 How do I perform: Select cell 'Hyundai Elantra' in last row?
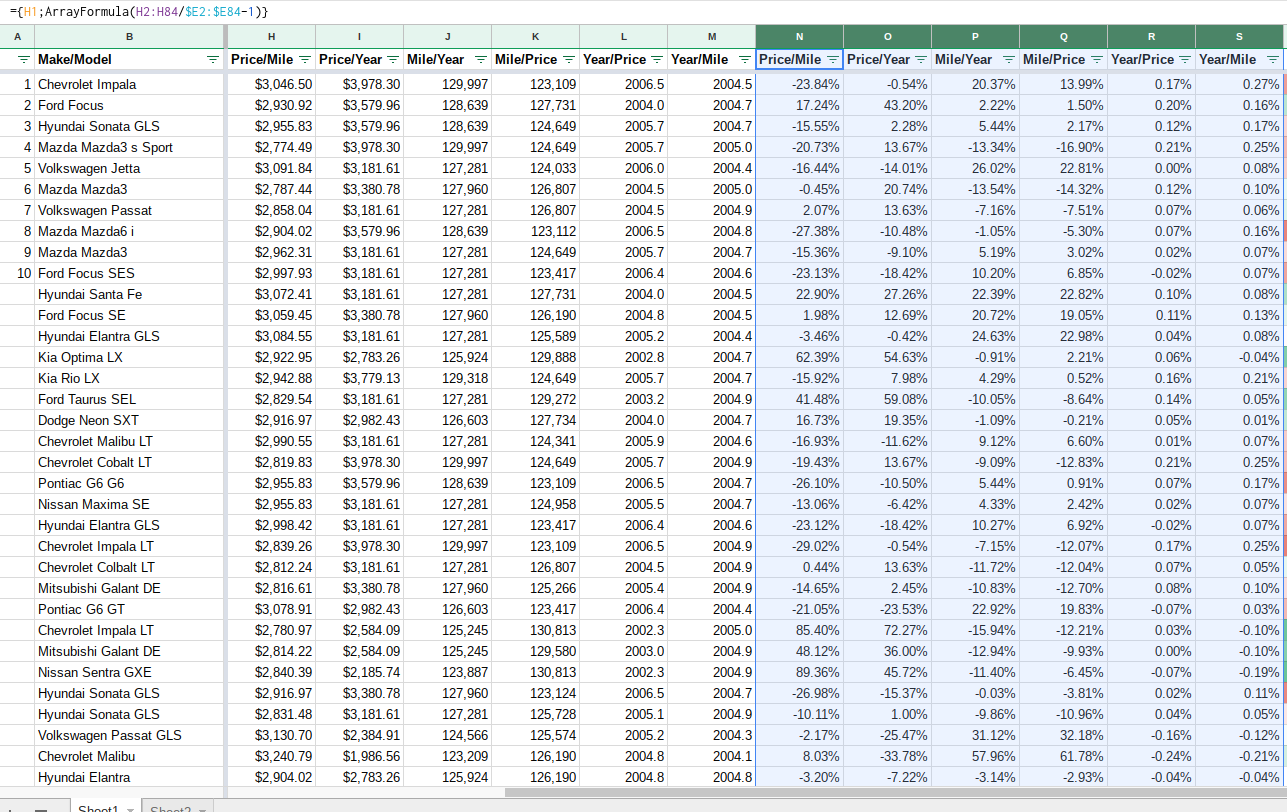click(130, 777)
